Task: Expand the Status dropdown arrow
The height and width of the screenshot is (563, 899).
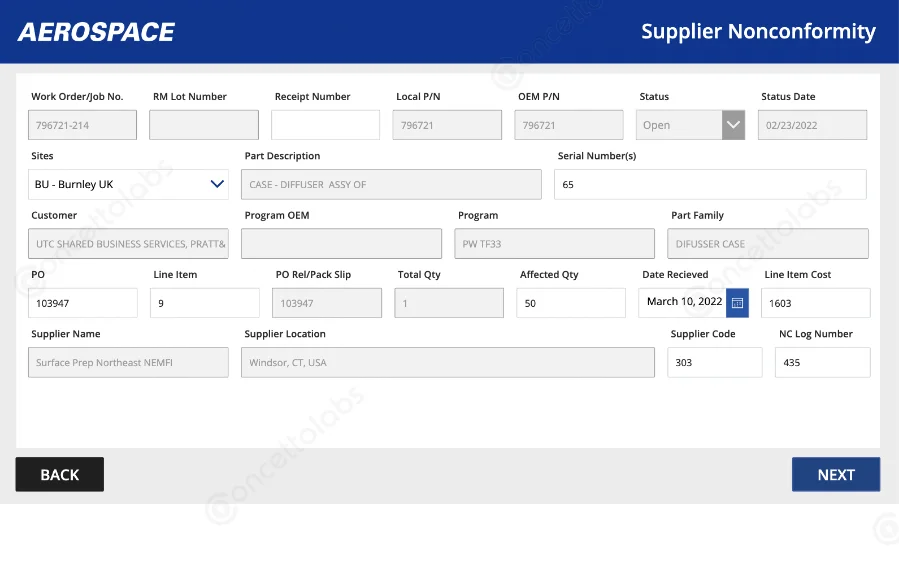Action: tap(733, 125)
